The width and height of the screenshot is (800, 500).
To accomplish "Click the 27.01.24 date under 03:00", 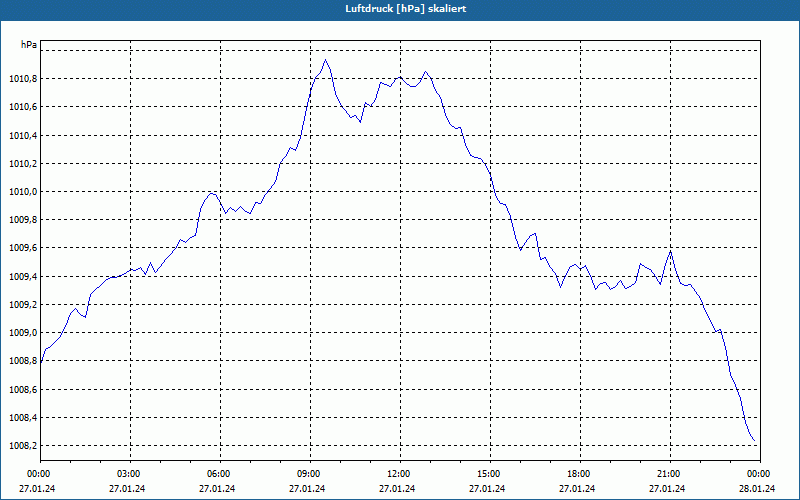I will pos(127,489).
